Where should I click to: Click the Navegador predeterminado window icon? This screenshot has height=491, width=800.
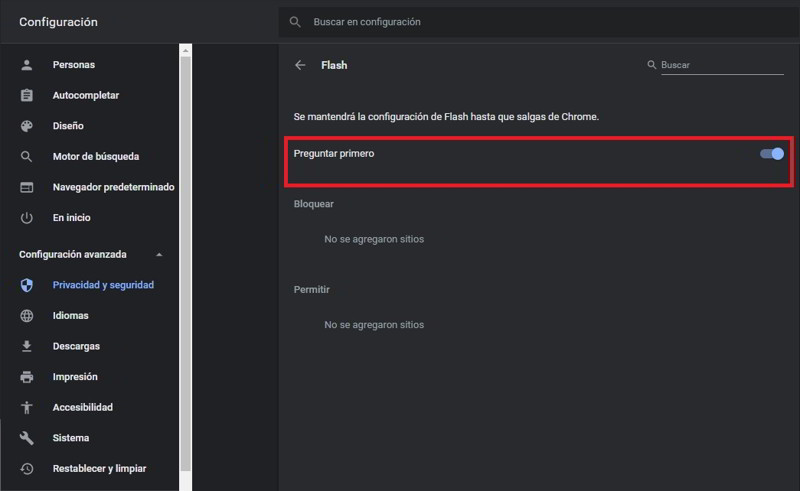coord(27,187)
